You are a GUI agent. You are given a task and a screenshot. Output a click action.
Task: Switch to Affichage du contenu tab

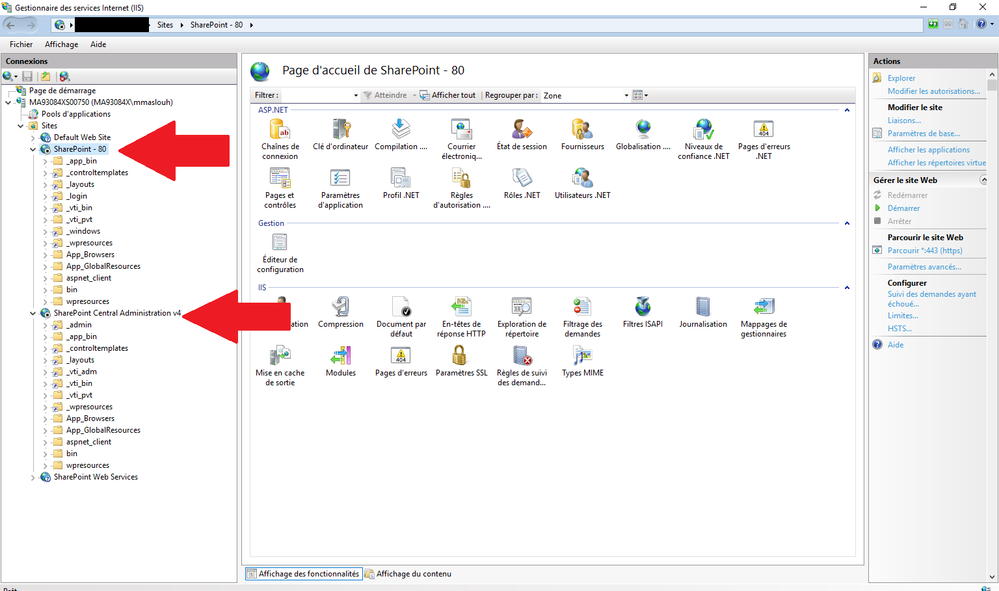click(x=408, y=574)
